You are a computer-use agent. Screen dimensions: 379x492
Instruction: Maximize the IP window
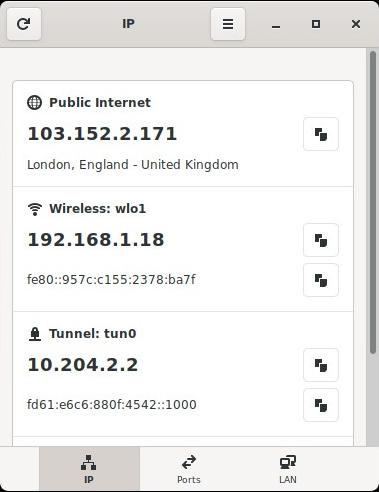[x=316, y=24]
